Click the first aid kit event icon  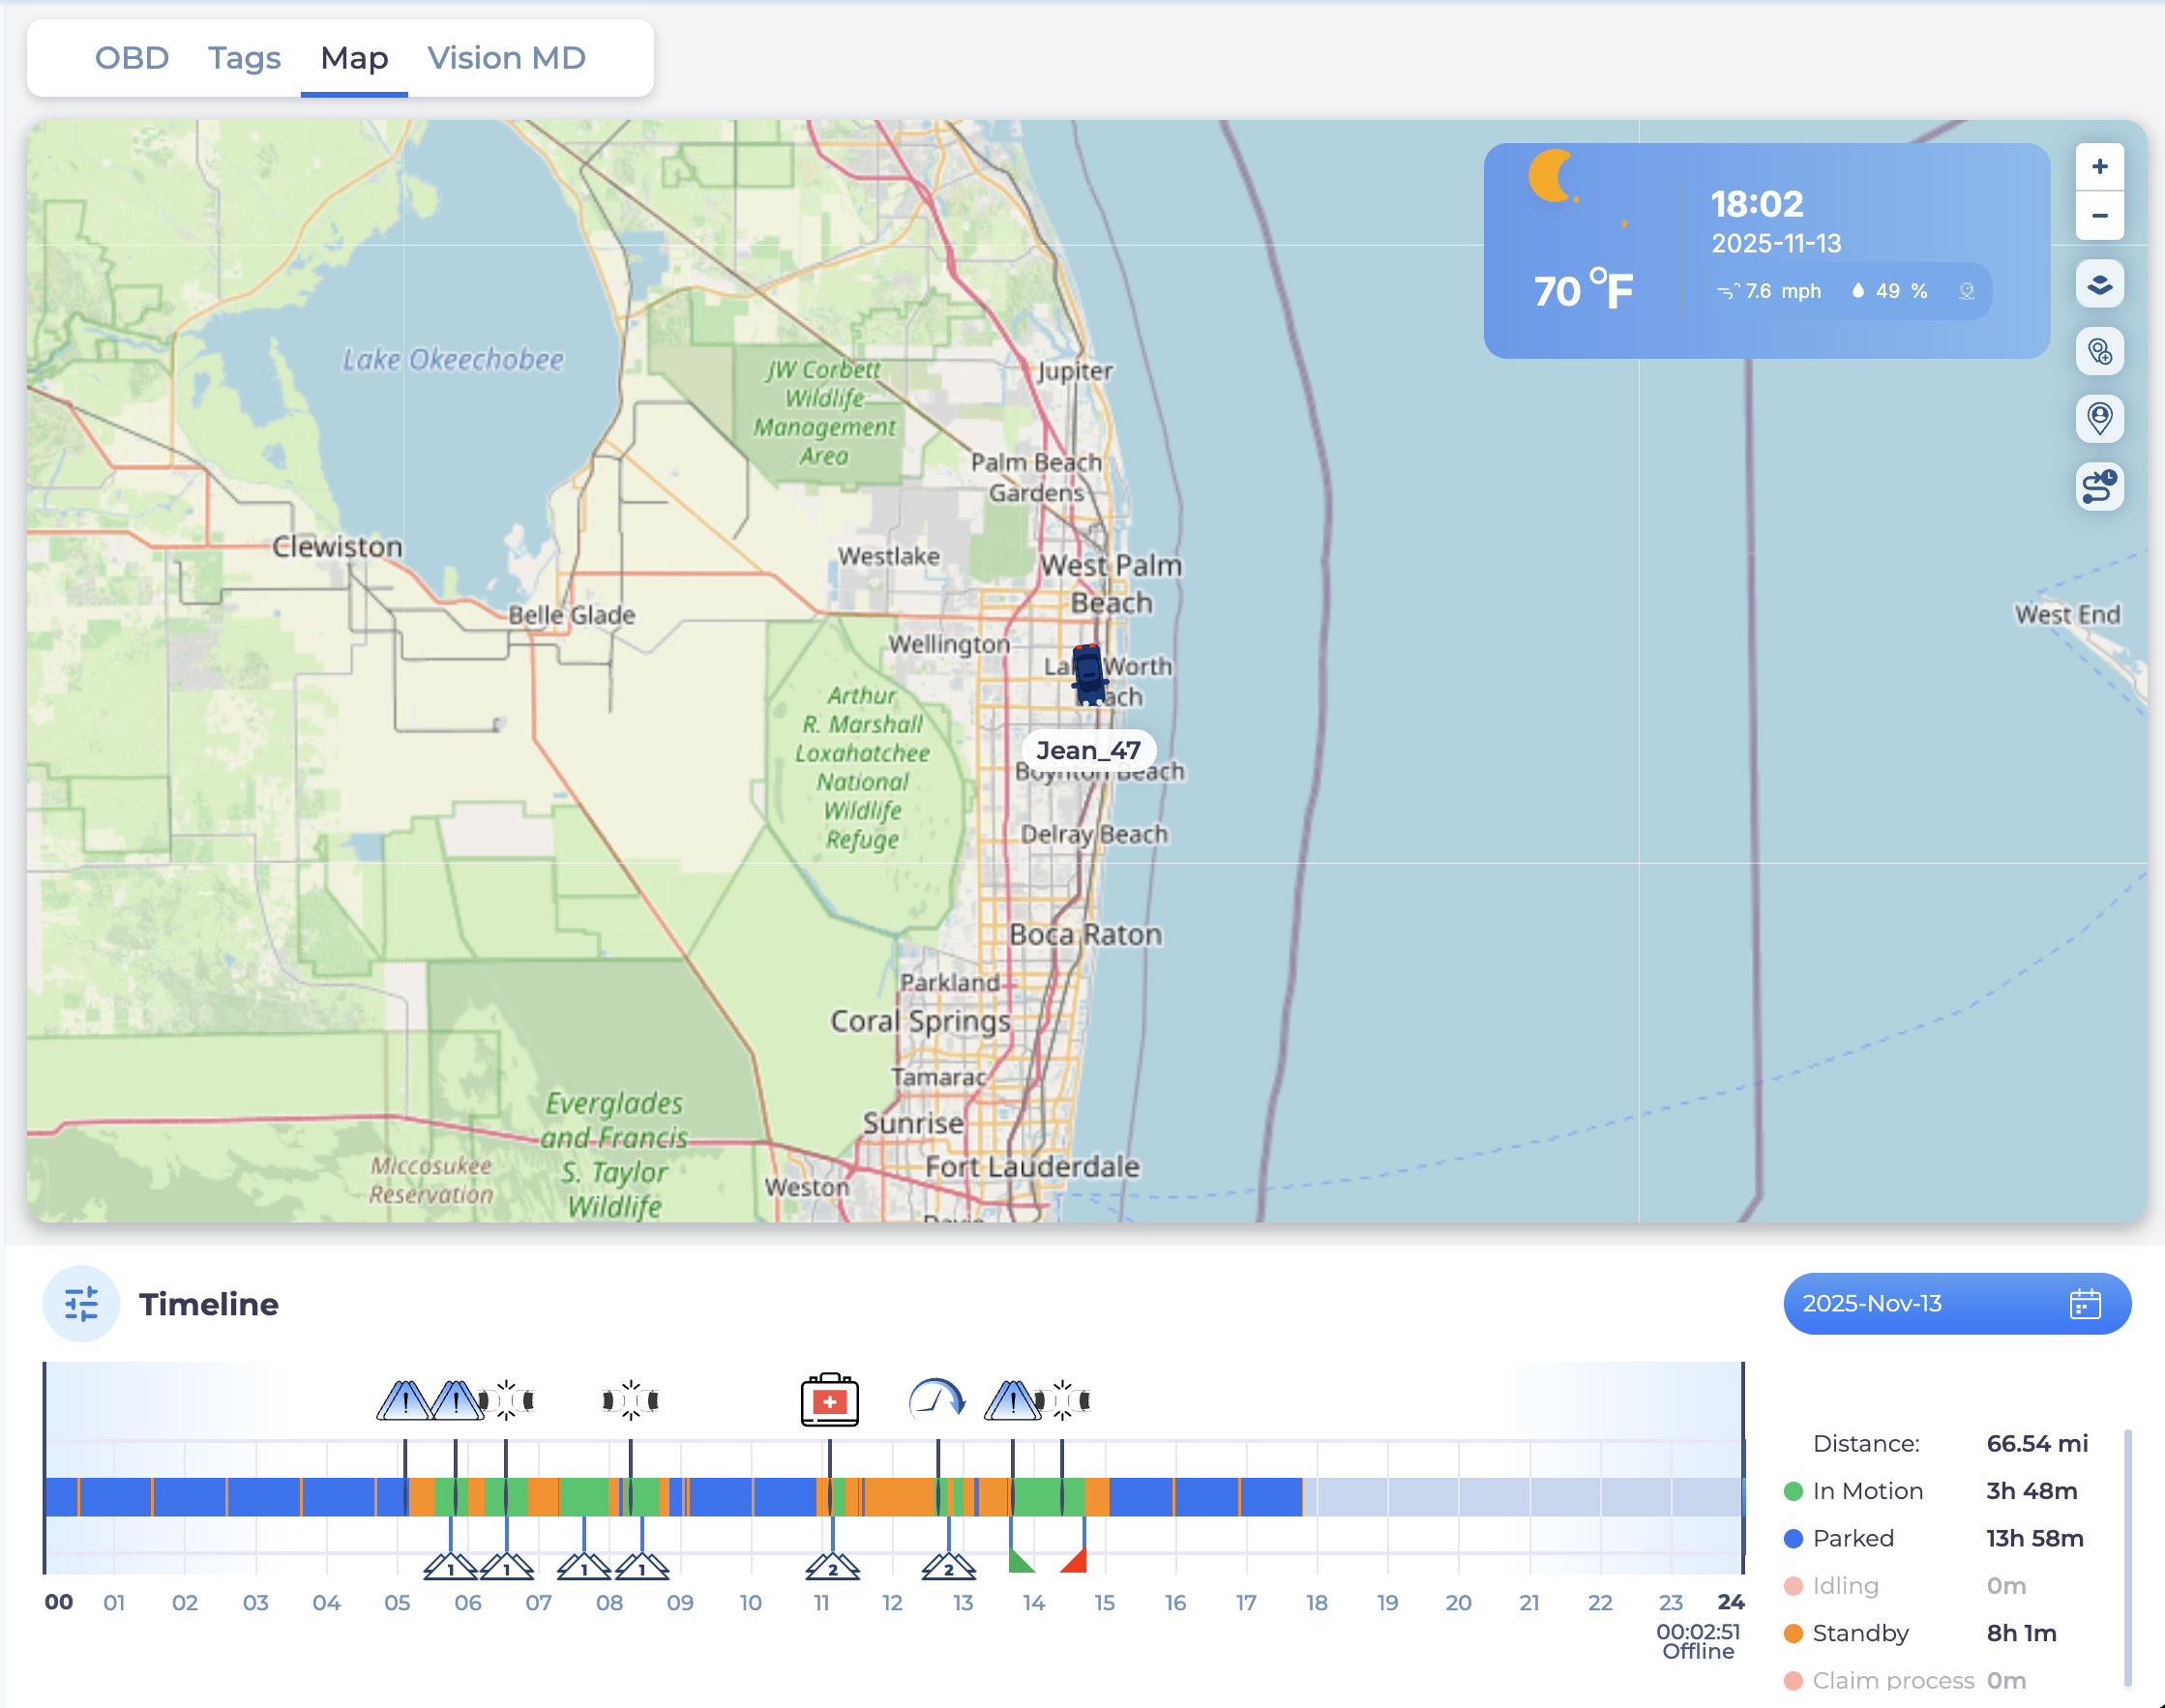coord(829,1400)
